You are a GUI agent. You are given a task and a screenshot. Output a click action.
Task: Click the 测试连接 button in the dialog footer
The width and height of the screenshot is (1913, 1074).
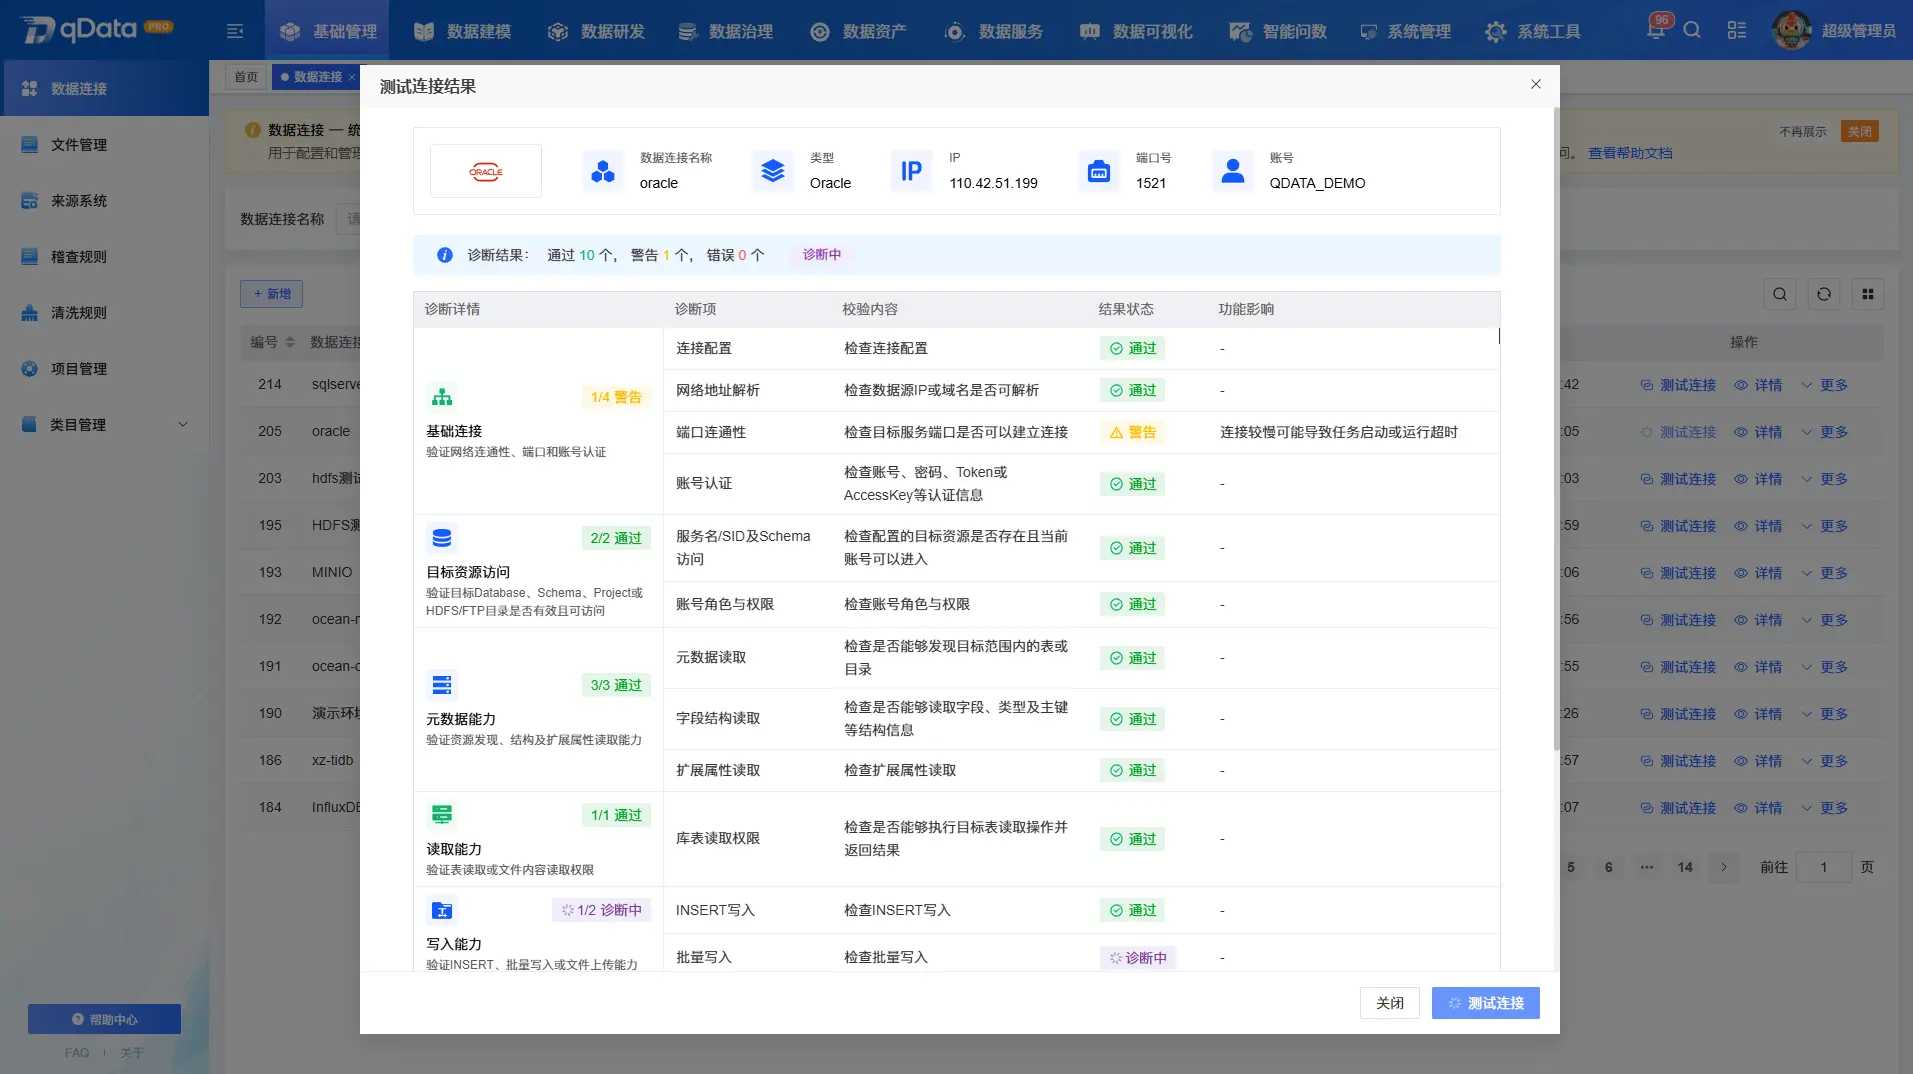click(x=1486, y=1003)
